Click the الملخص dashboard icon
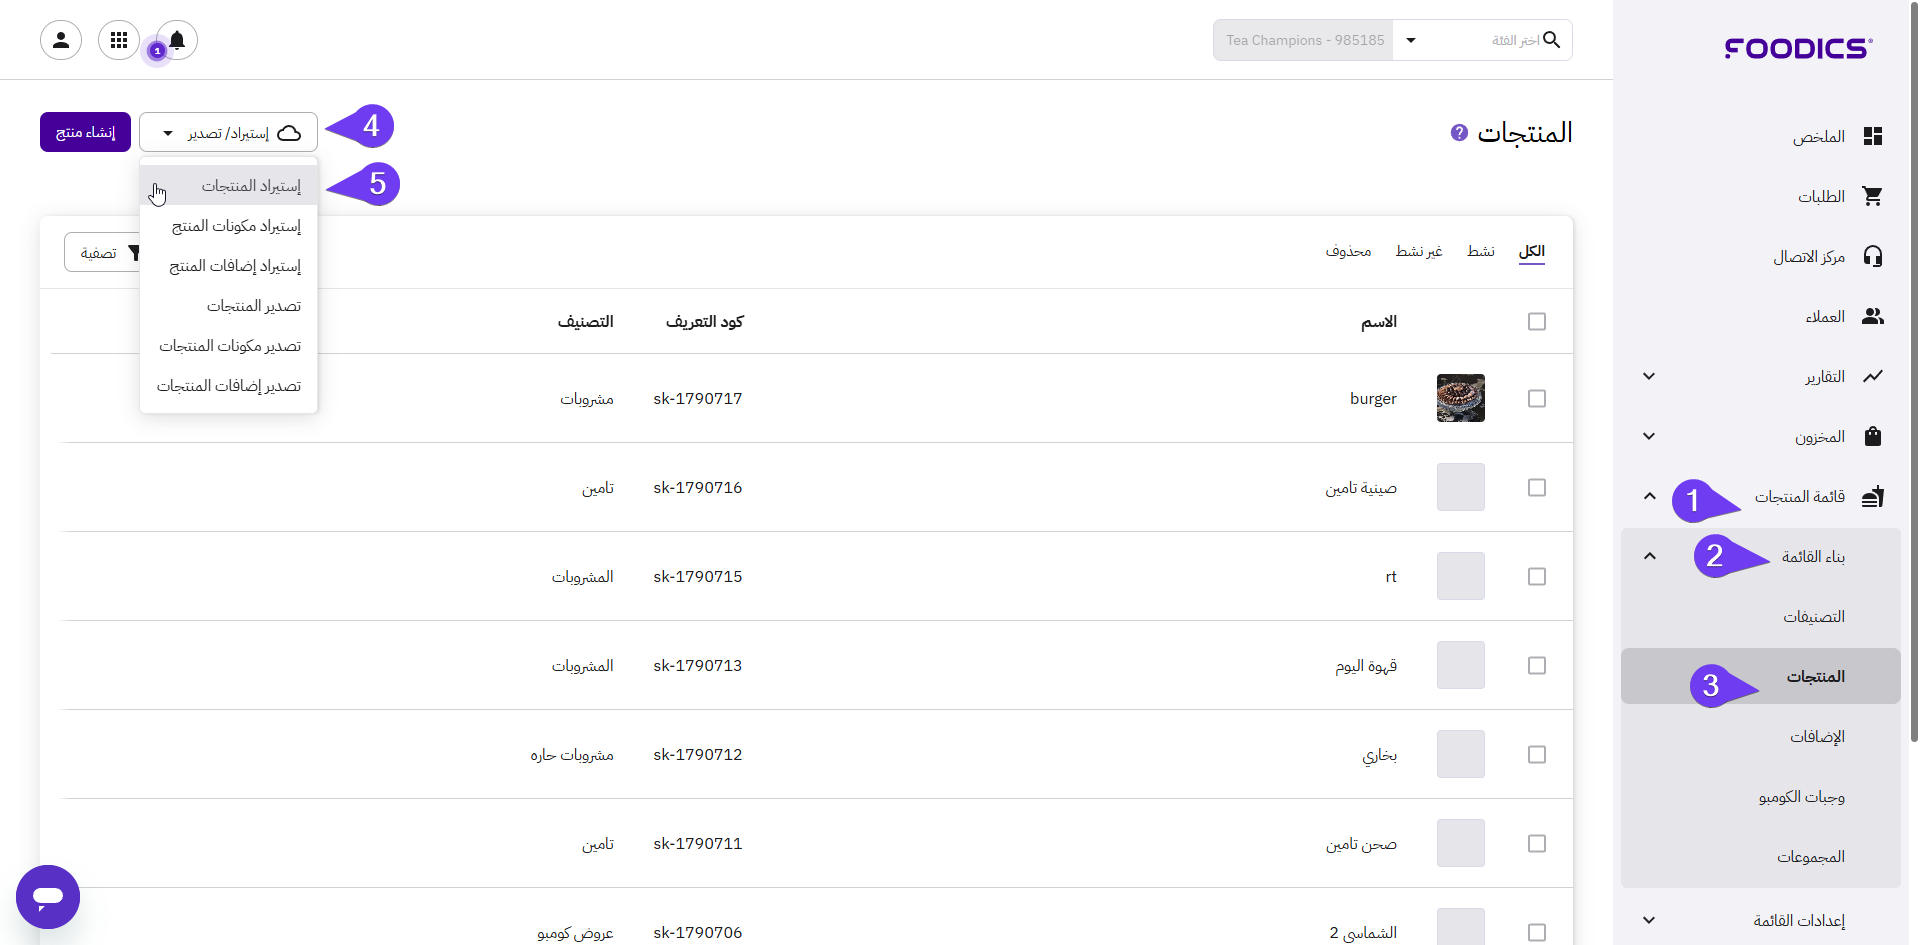This screenshot has height=945, width=1920. [x=1873, y=137]
